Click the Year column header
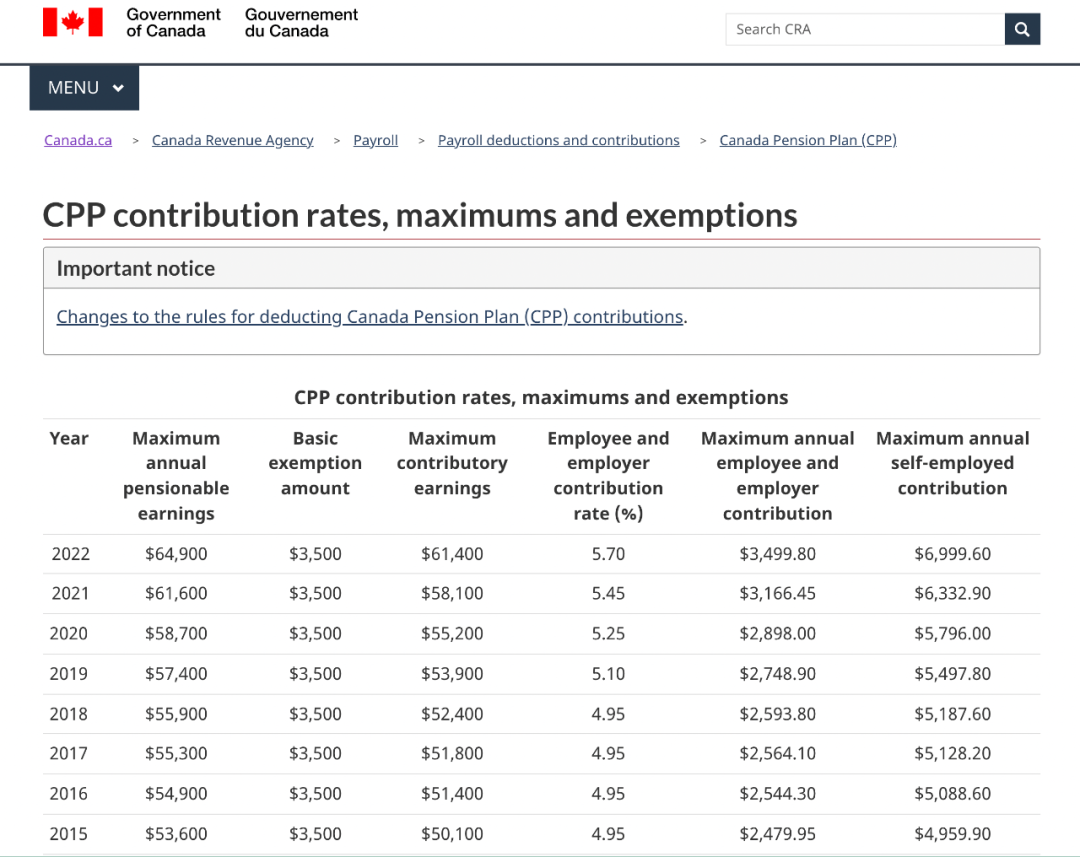 [x=69, y=438]
